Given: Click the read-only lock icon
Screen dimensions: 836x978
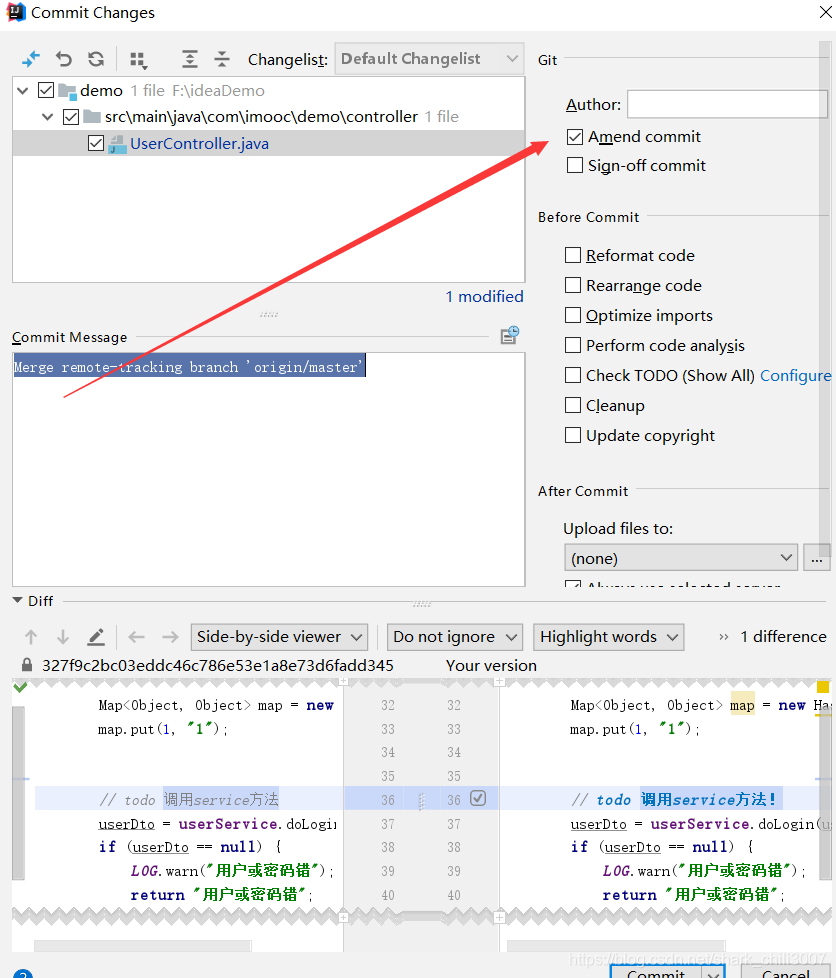Looking at the screenshot, I should [x=27, y=665].
